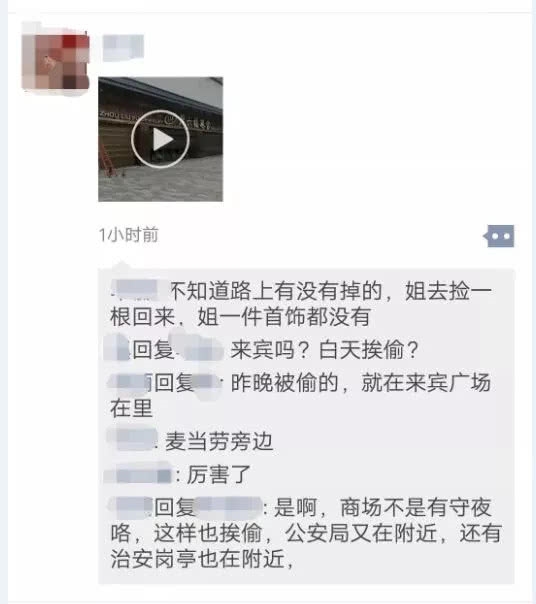Open the like and comment menu button
Screen dimensions: 536x604
pyautogui.click(x=499, y=236)
